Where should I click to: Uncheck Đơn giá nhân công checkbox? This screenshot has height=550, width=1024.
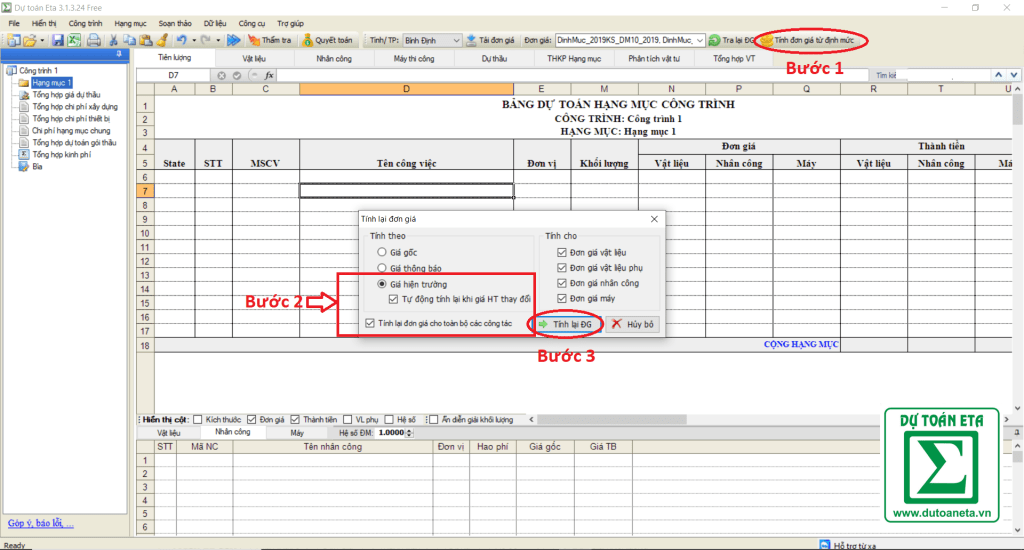tap(562, 283)
